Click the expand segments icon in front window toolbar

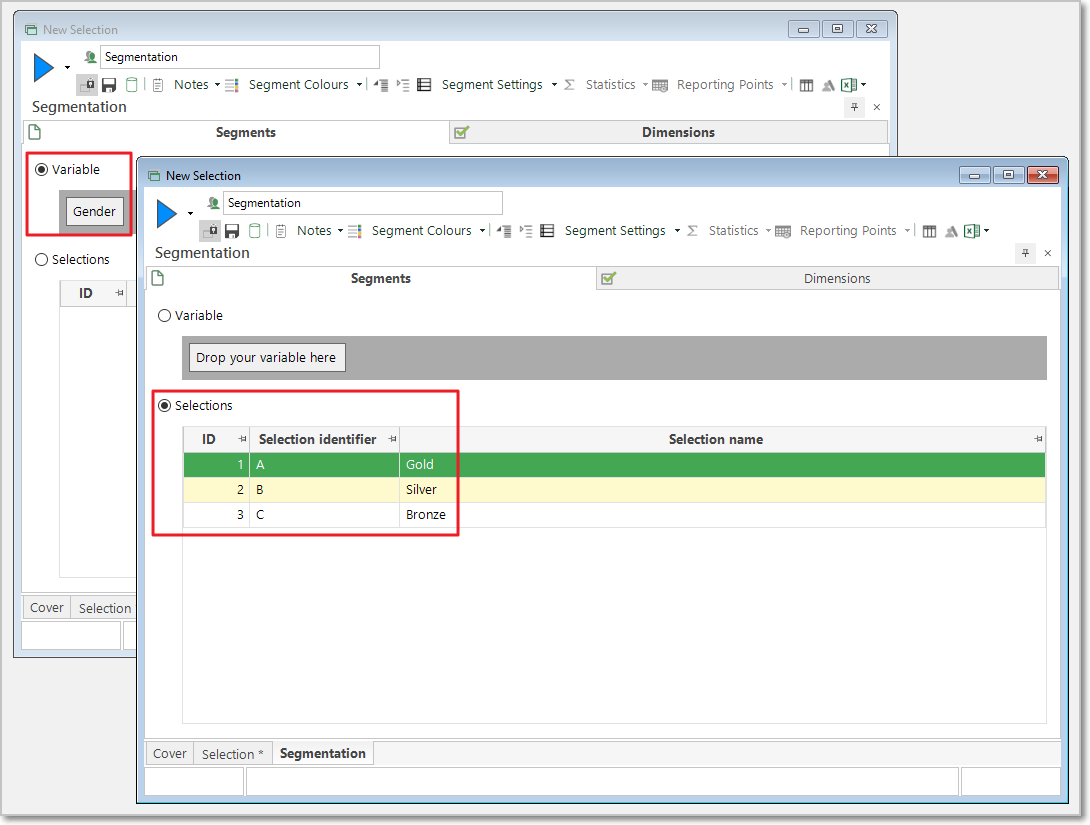tap(526, 231)
